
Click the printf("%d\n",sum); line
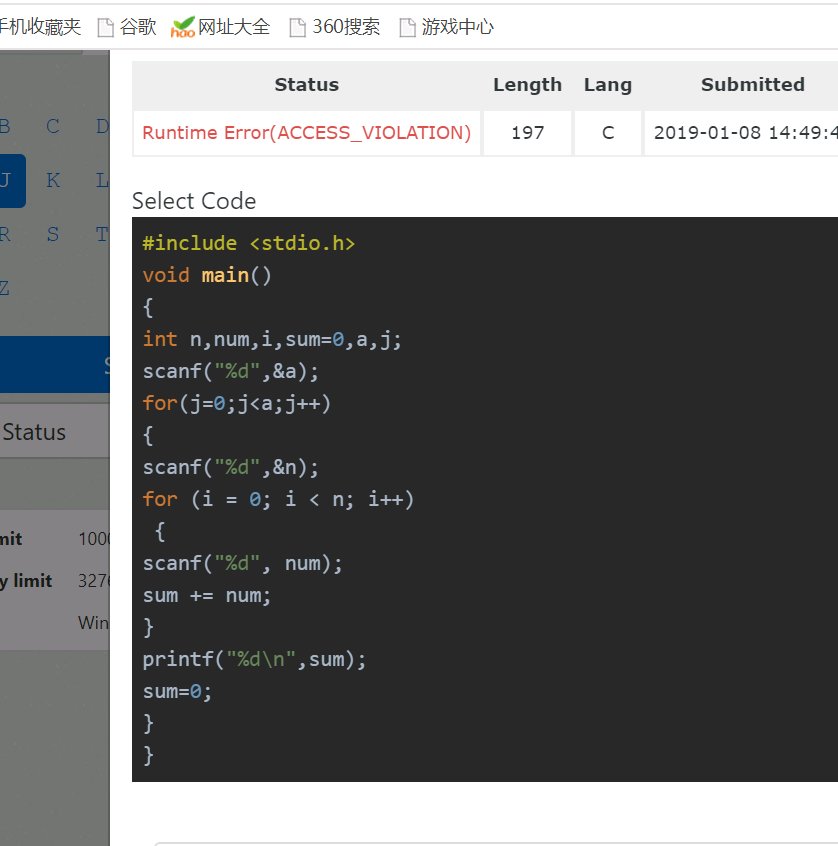[254, 659]
